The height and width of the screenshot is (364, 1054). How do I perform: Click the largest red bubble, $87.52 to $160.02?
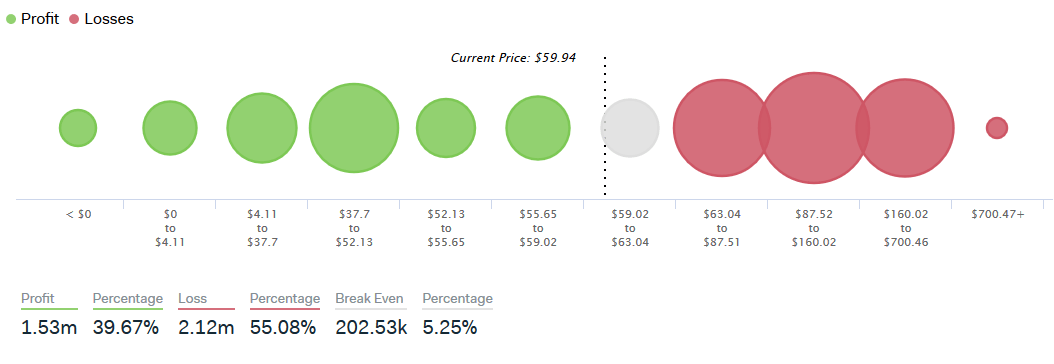pyautogui.click(x=814, y=128)
